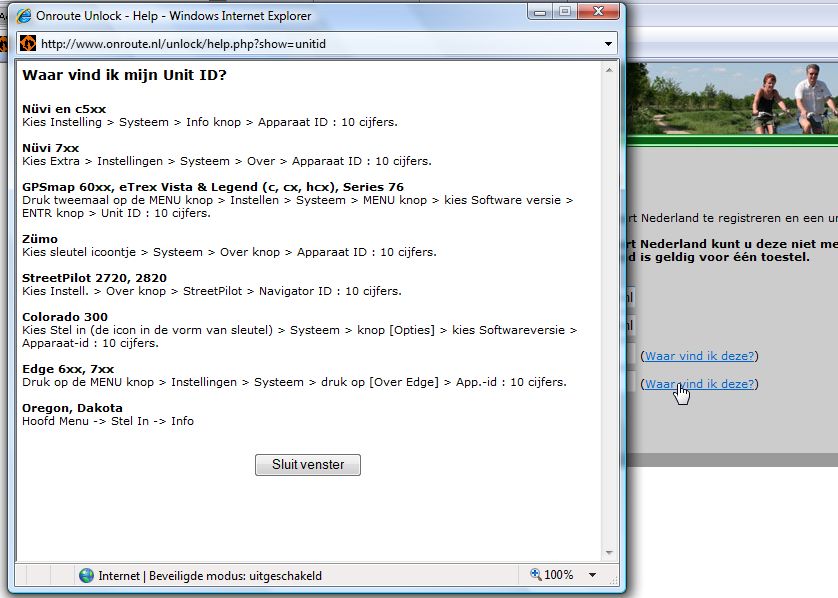Click the zoom magnifier icon in status bar
The width and height of the screenshot is (838, 598).
tap(535, 574)
